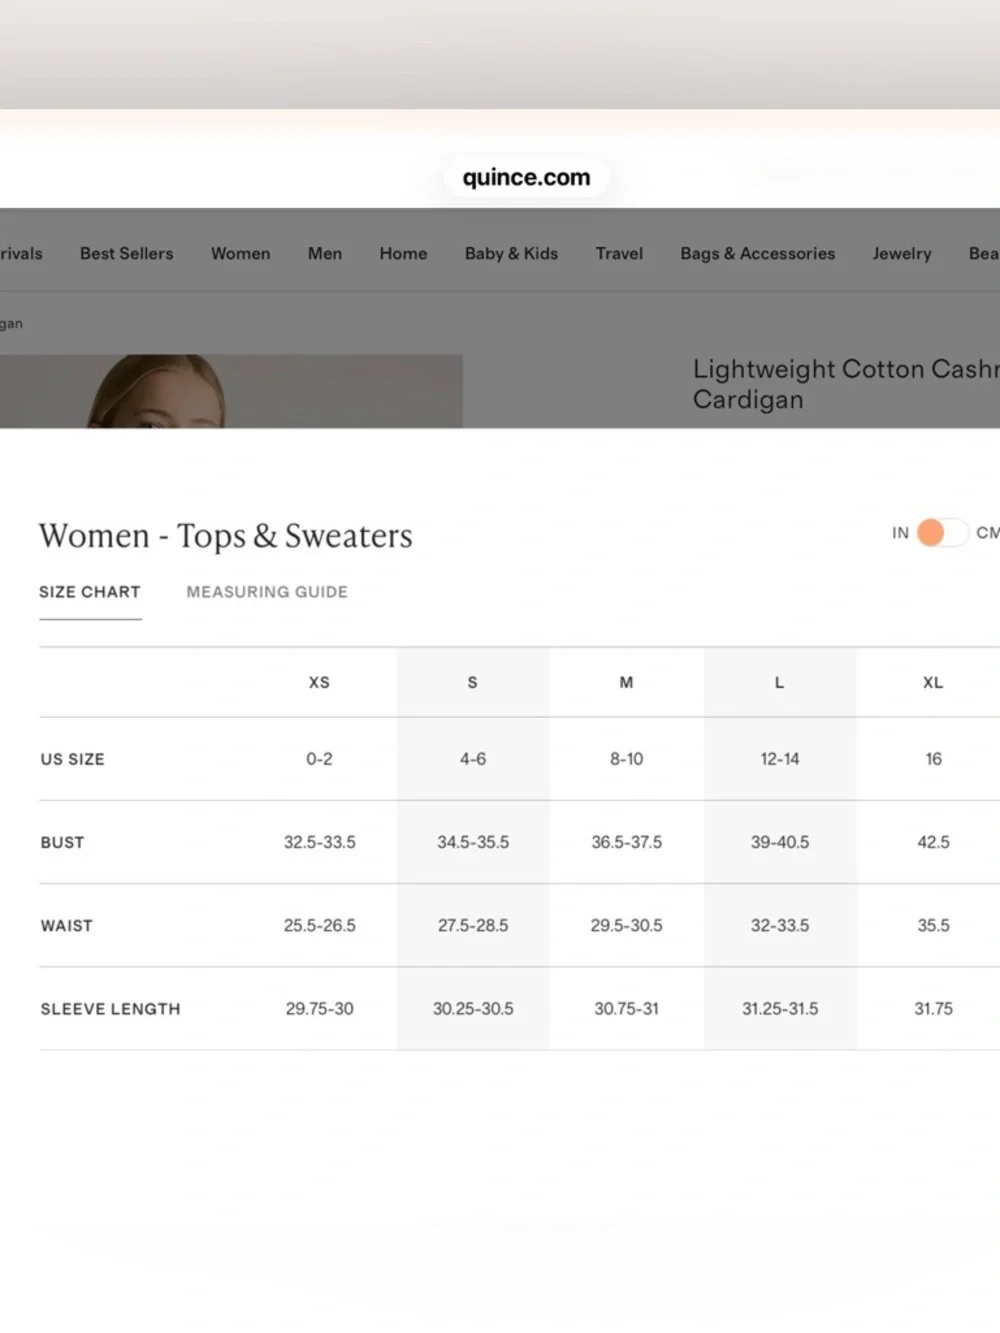Click the quince.com address bar
Viewport: 1000px width, 1333px height.
click(526, 178)
